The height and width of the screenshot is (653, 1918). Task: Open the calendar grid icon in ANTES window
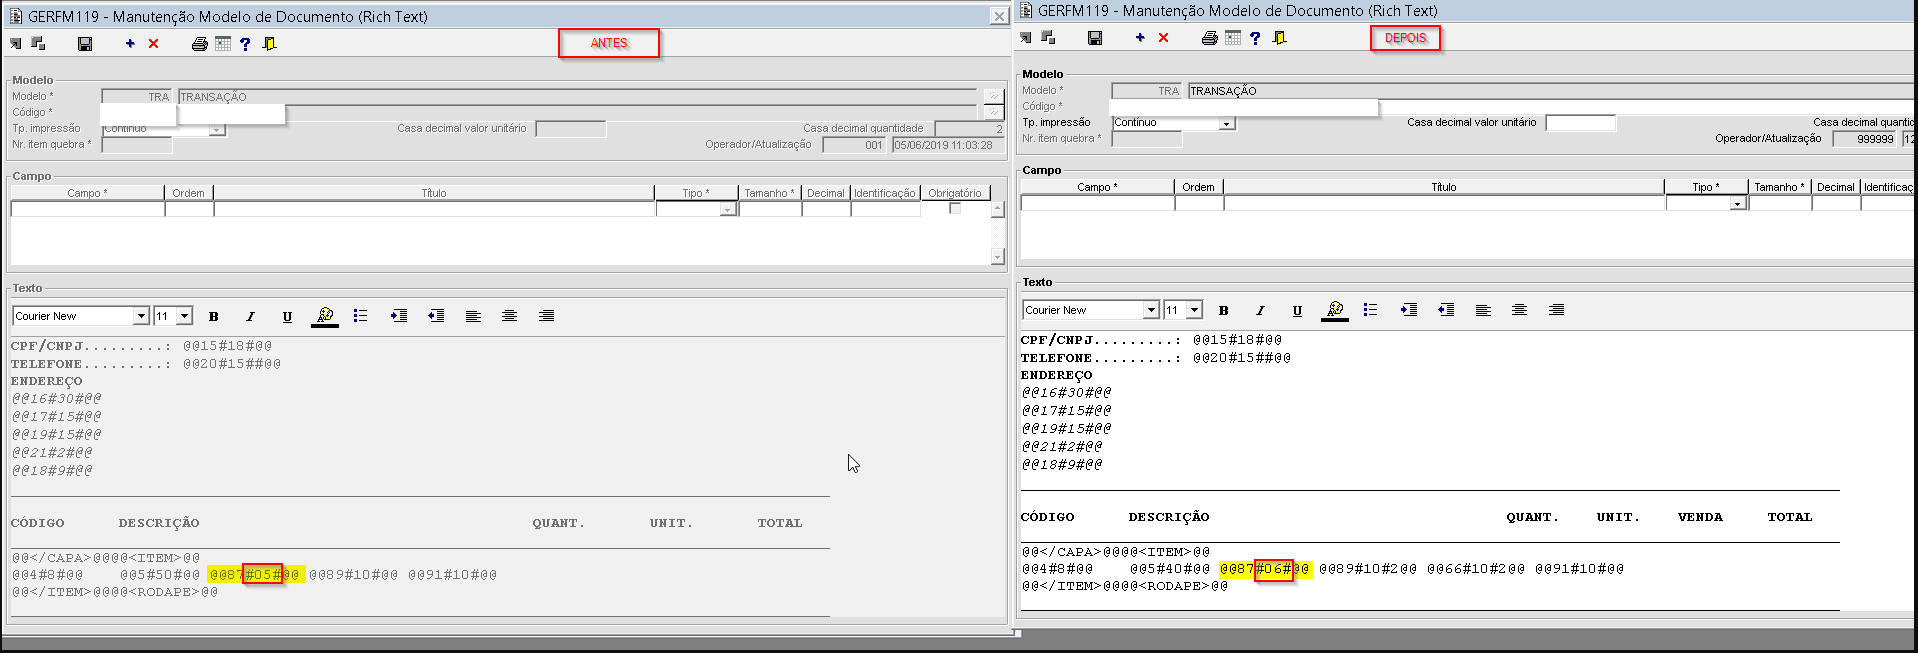tap(223, 44)
